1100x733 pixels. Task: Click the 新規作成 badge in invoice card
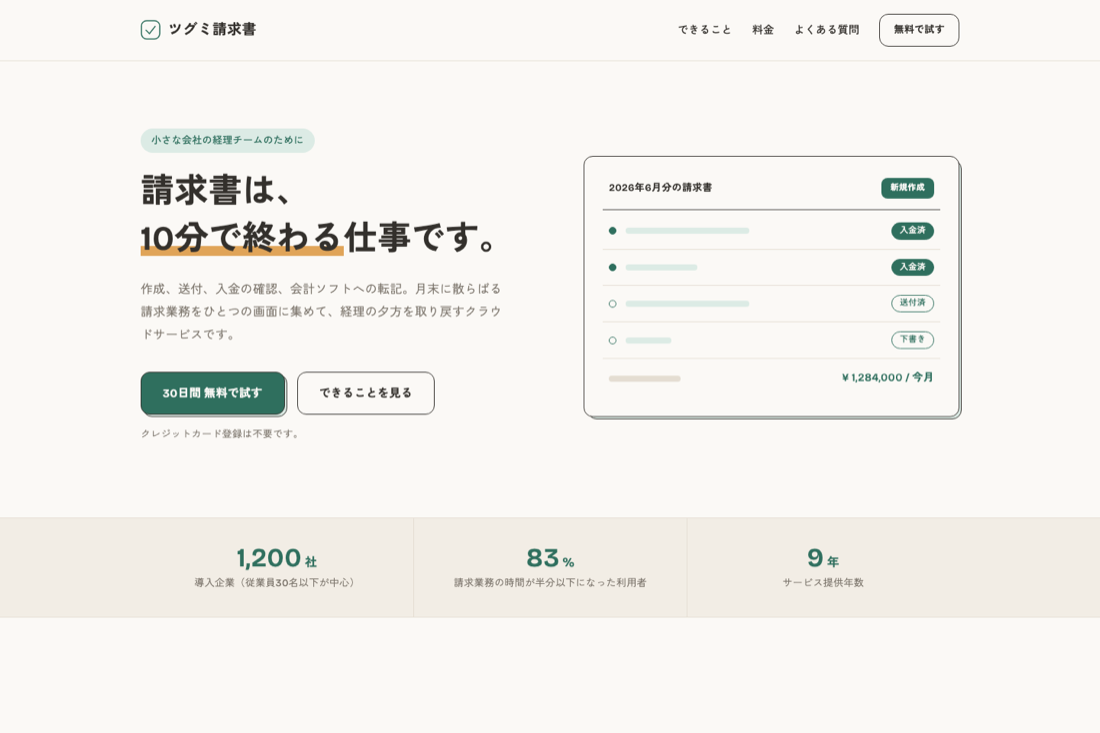point(907,188)
